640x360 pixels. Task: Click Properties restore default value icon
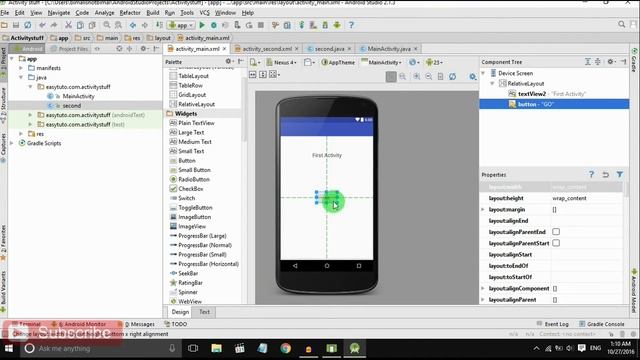[605, 174]
